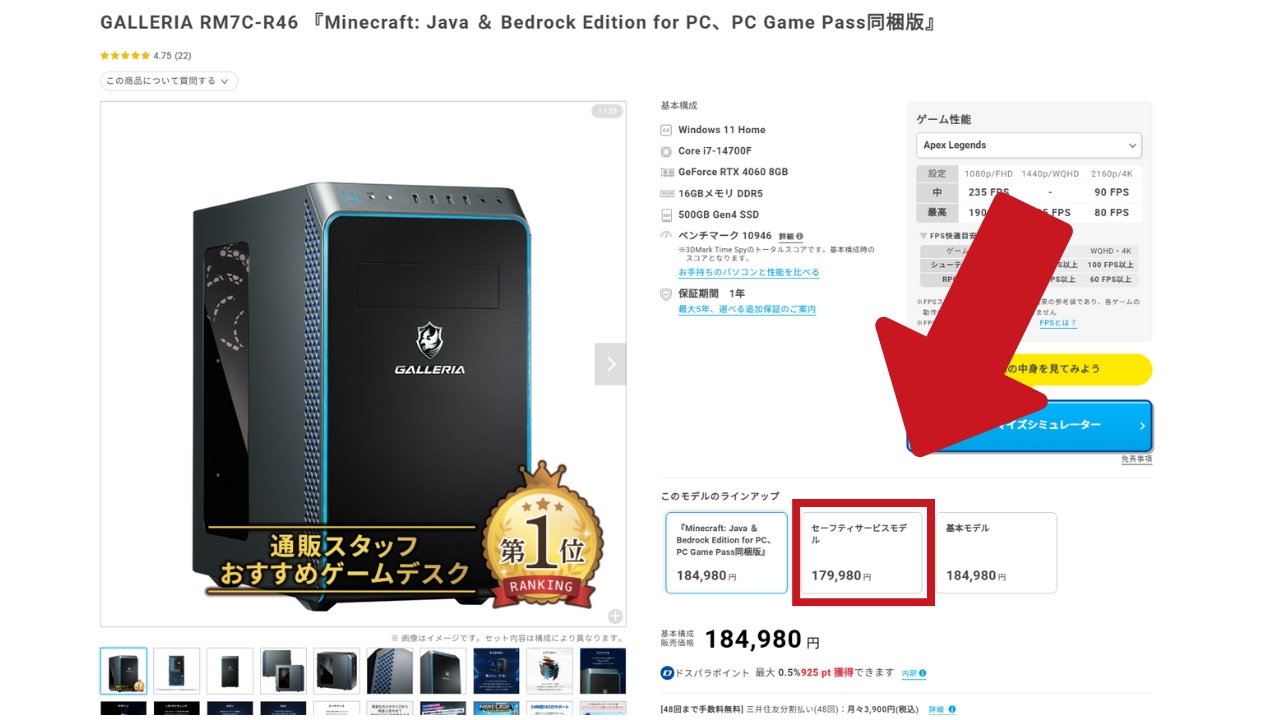The width and height of the screenshot is (1280, 720).
Task: Click the ドスパラポイント D logo icon
Action: [667, 673]
